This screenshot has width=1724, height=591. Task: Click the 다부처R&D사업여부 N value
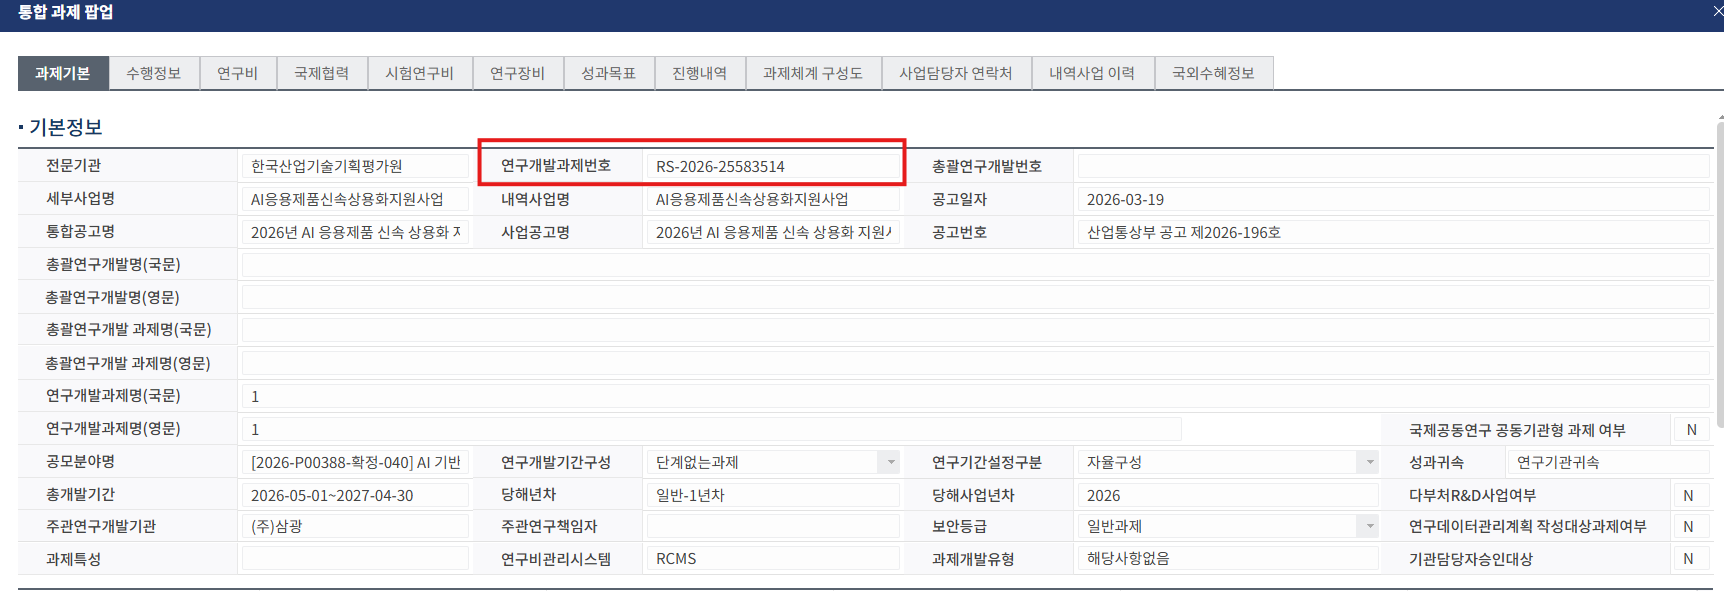coord(1692,495)
